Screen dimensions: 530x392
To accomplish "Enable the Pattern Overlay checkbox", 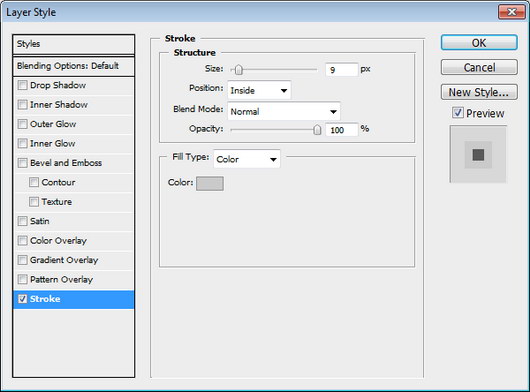I will (22, 279).
